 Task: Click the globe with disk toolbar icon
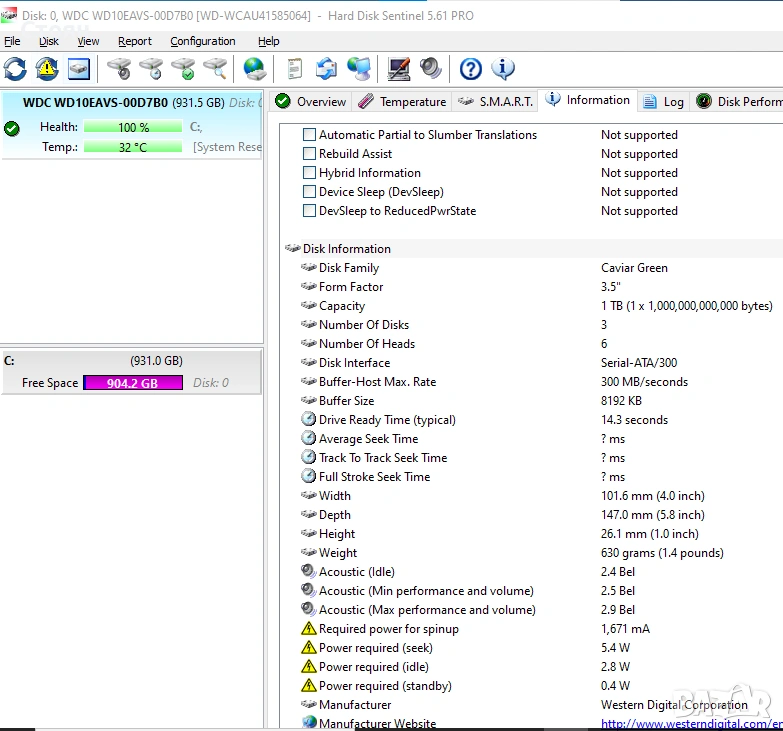tap(255, 69)
